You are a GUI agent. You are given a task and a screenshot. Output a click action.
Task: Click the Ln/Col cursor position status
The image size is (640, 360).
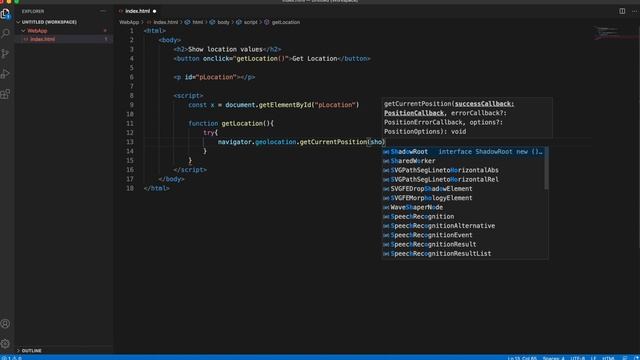click(x=522, y=358)
